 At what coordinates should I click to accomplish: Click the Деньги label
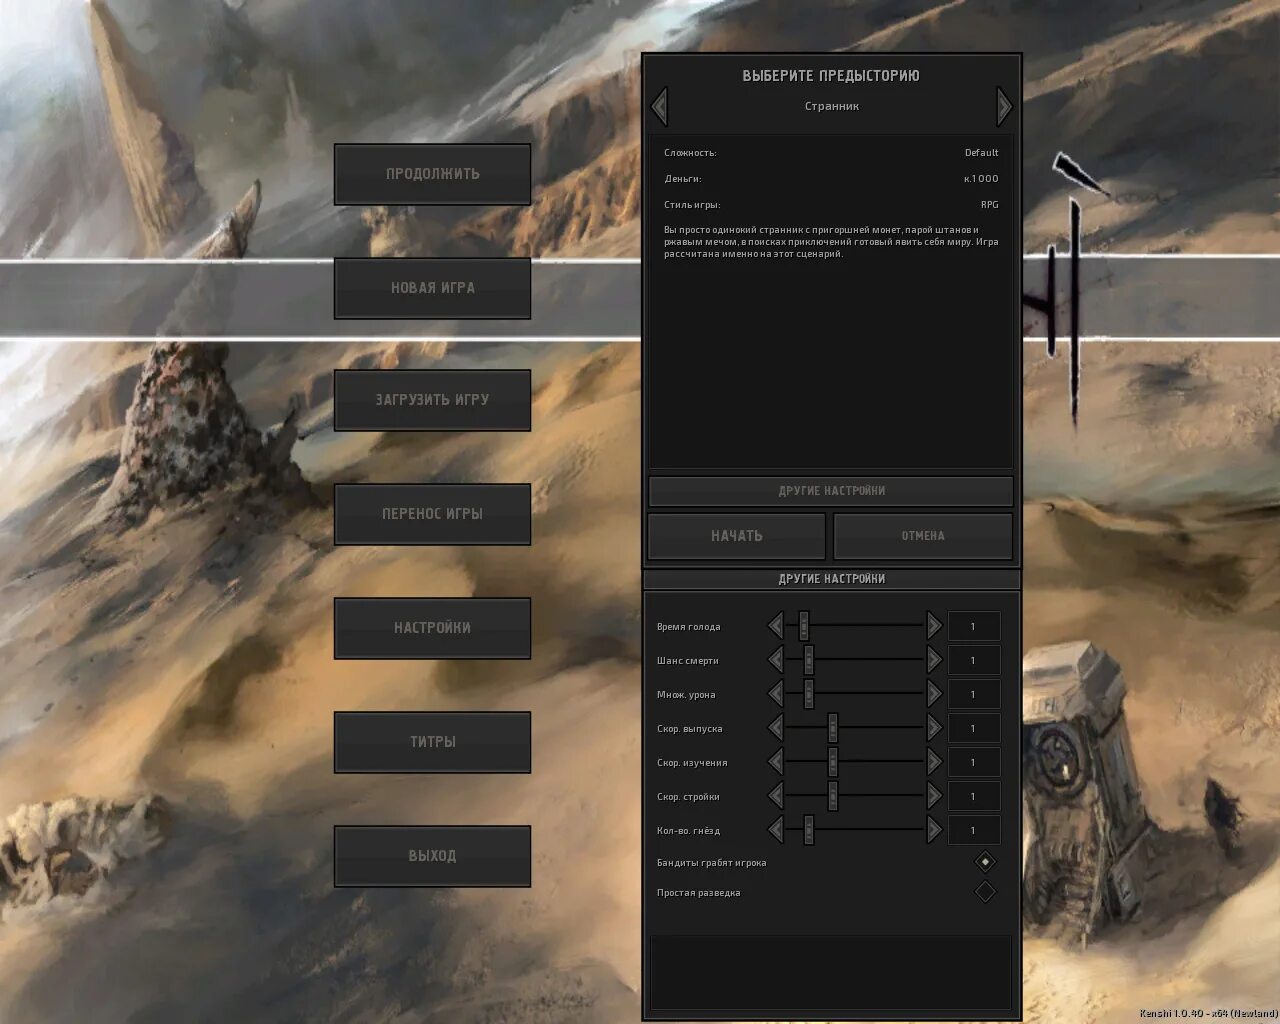[683, 179]
